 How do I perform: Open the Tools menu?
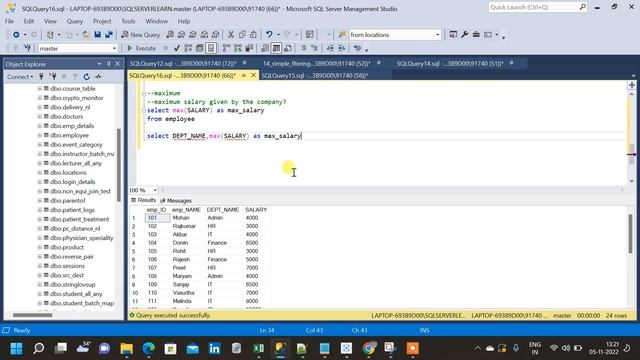tap(128, 21)
